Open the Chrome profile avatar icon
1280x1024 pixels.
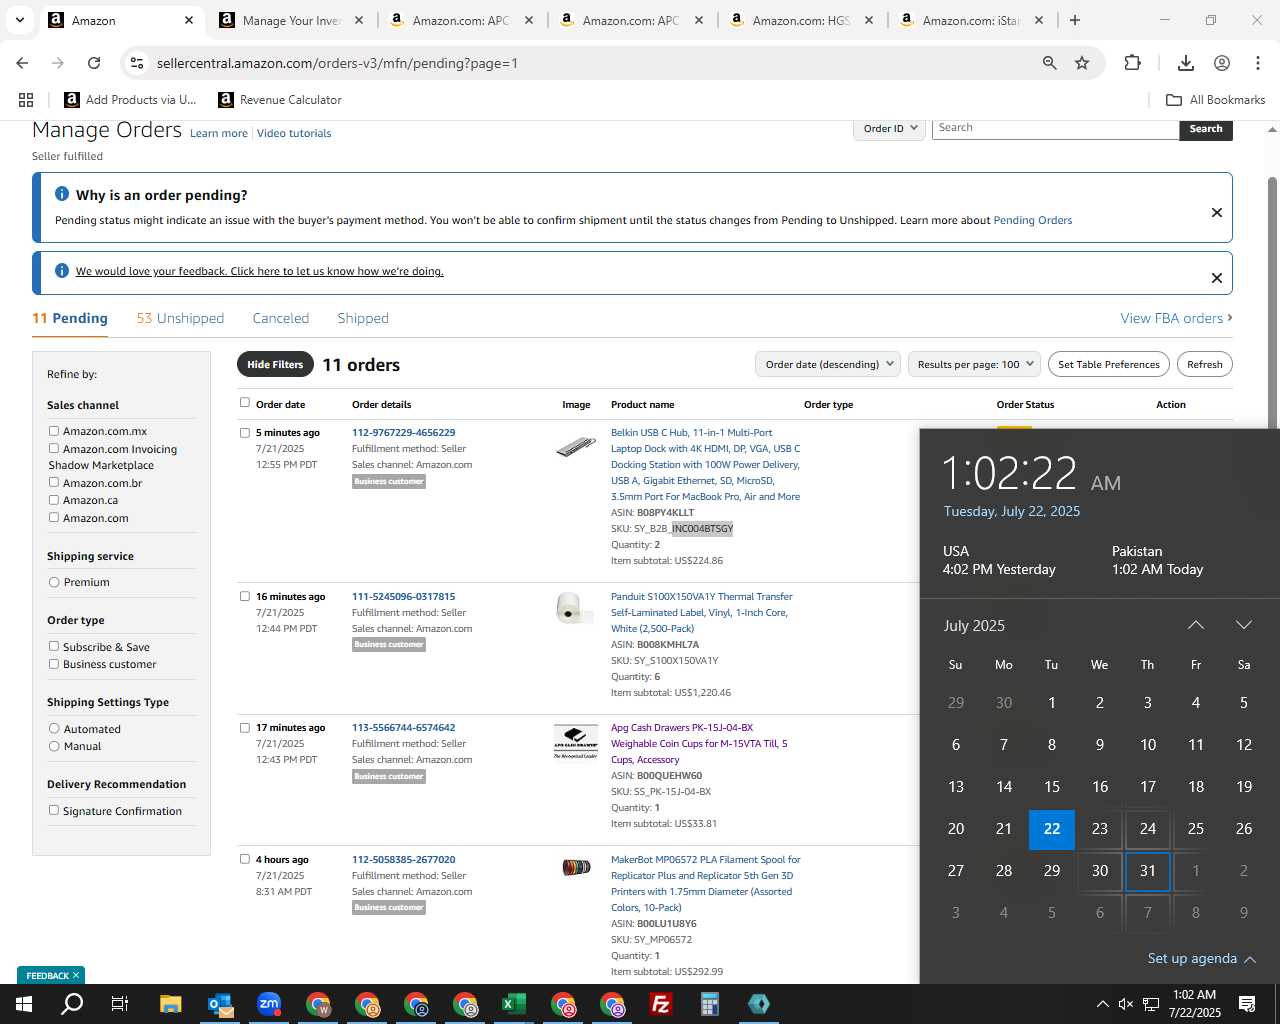(x=1222, y=63)
